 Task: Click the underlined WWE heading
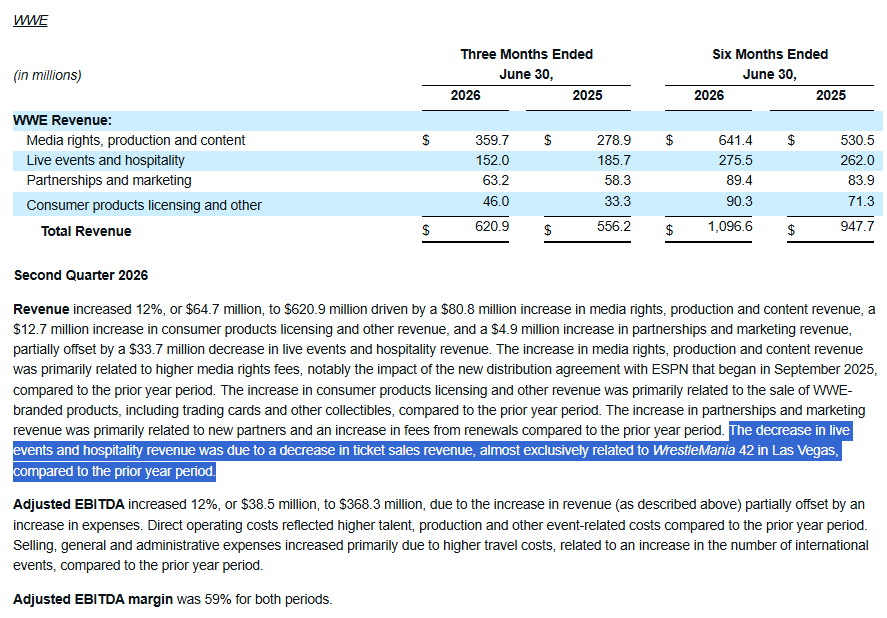pos(31,20)
